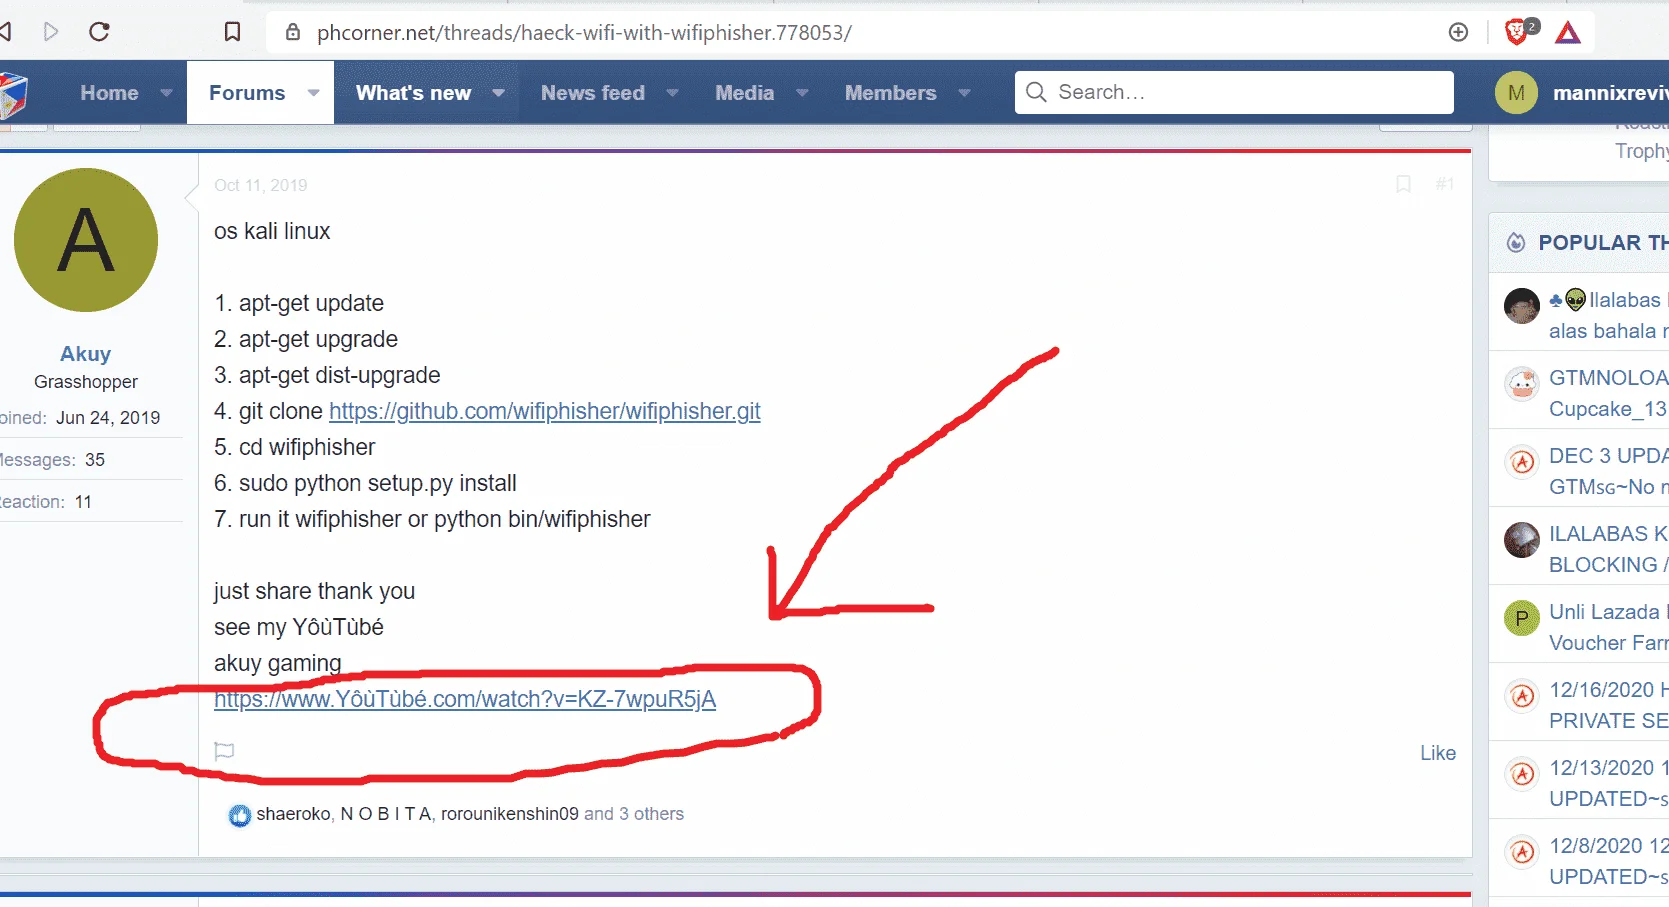Screen dimensions: 1669x907
Task: Open the M user avatar in the header
Action: (x=1516, y=93)
